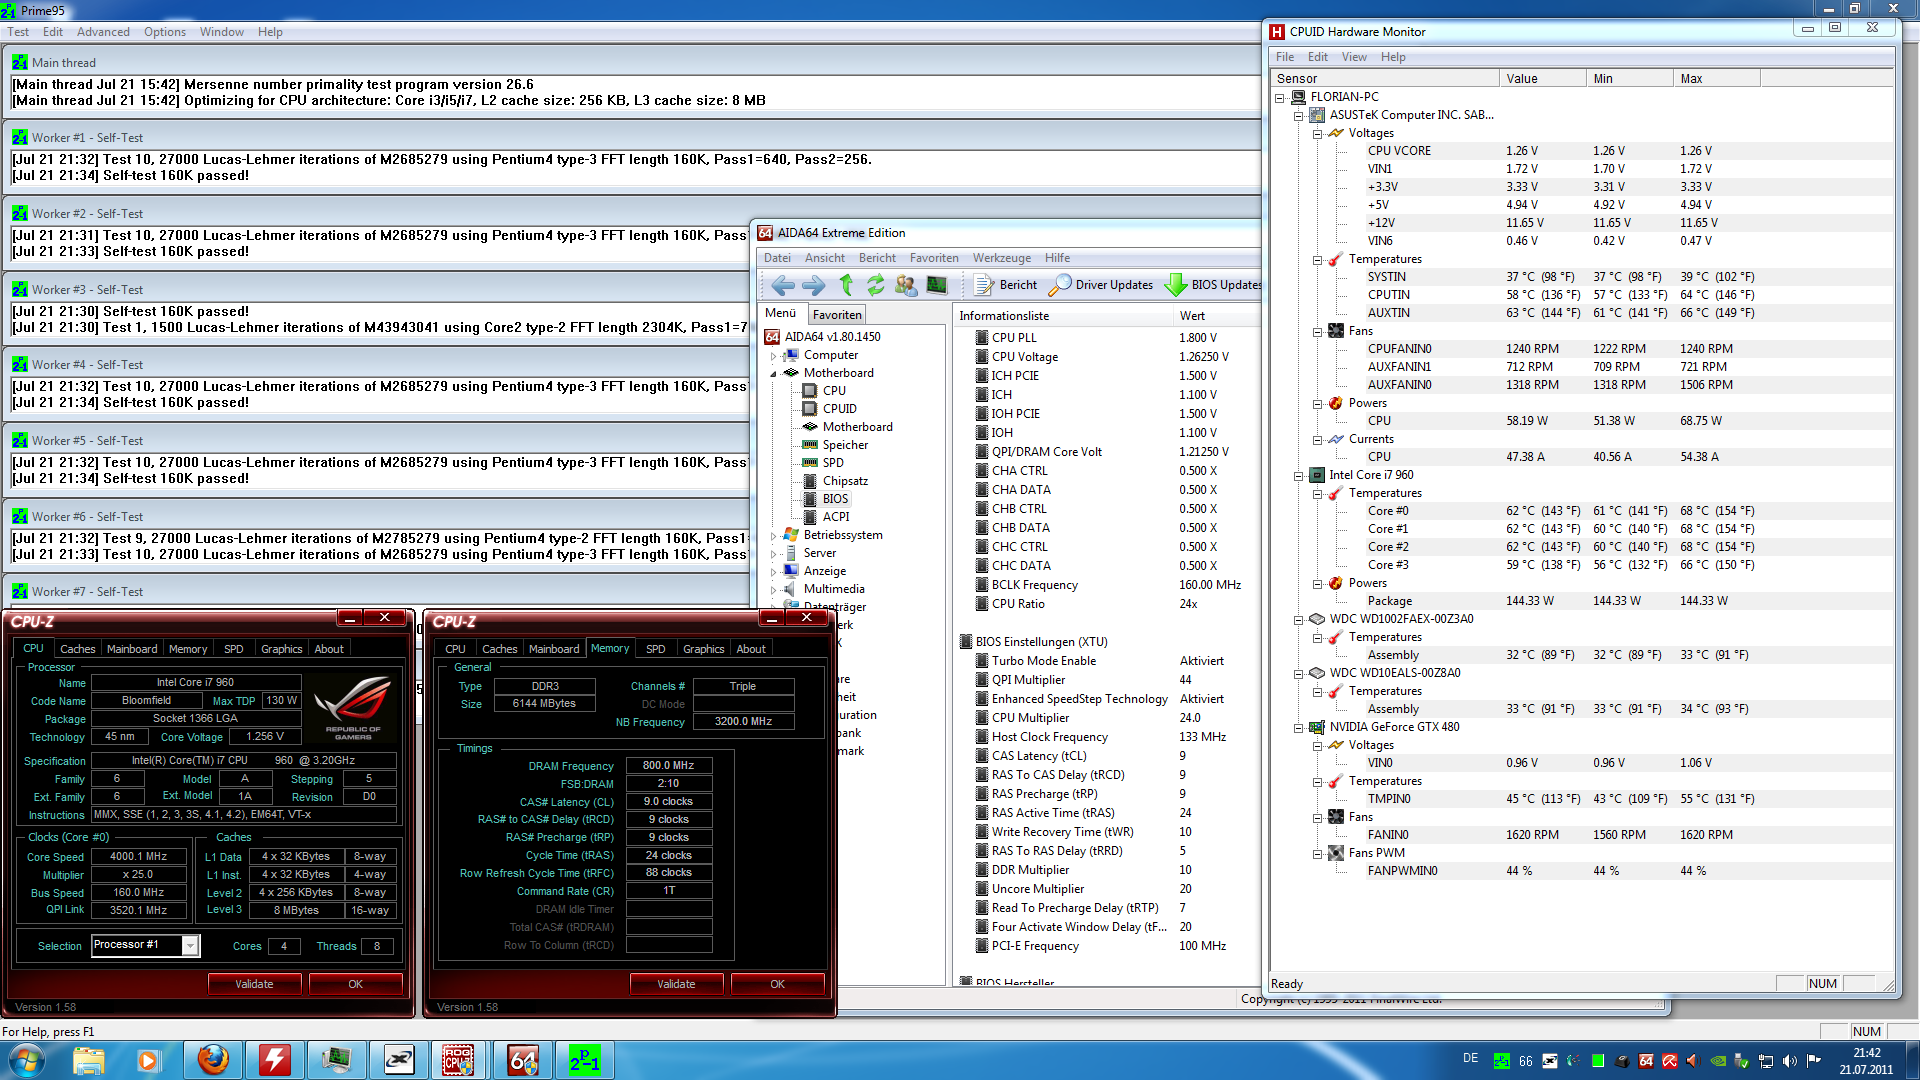Click the system stability monitor icon
Image resolution: width=1920 pixels, height=1080 pixels.
936,285
